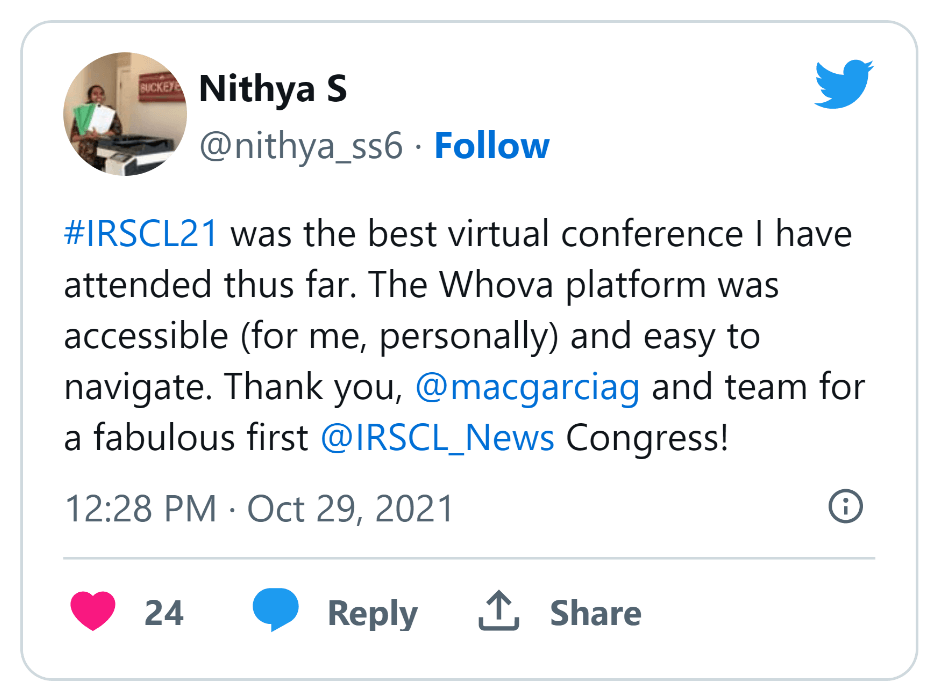Screen dimensions: 936x695
Task: Click the blue reply speech bubble icon
Action: [275, 610]
